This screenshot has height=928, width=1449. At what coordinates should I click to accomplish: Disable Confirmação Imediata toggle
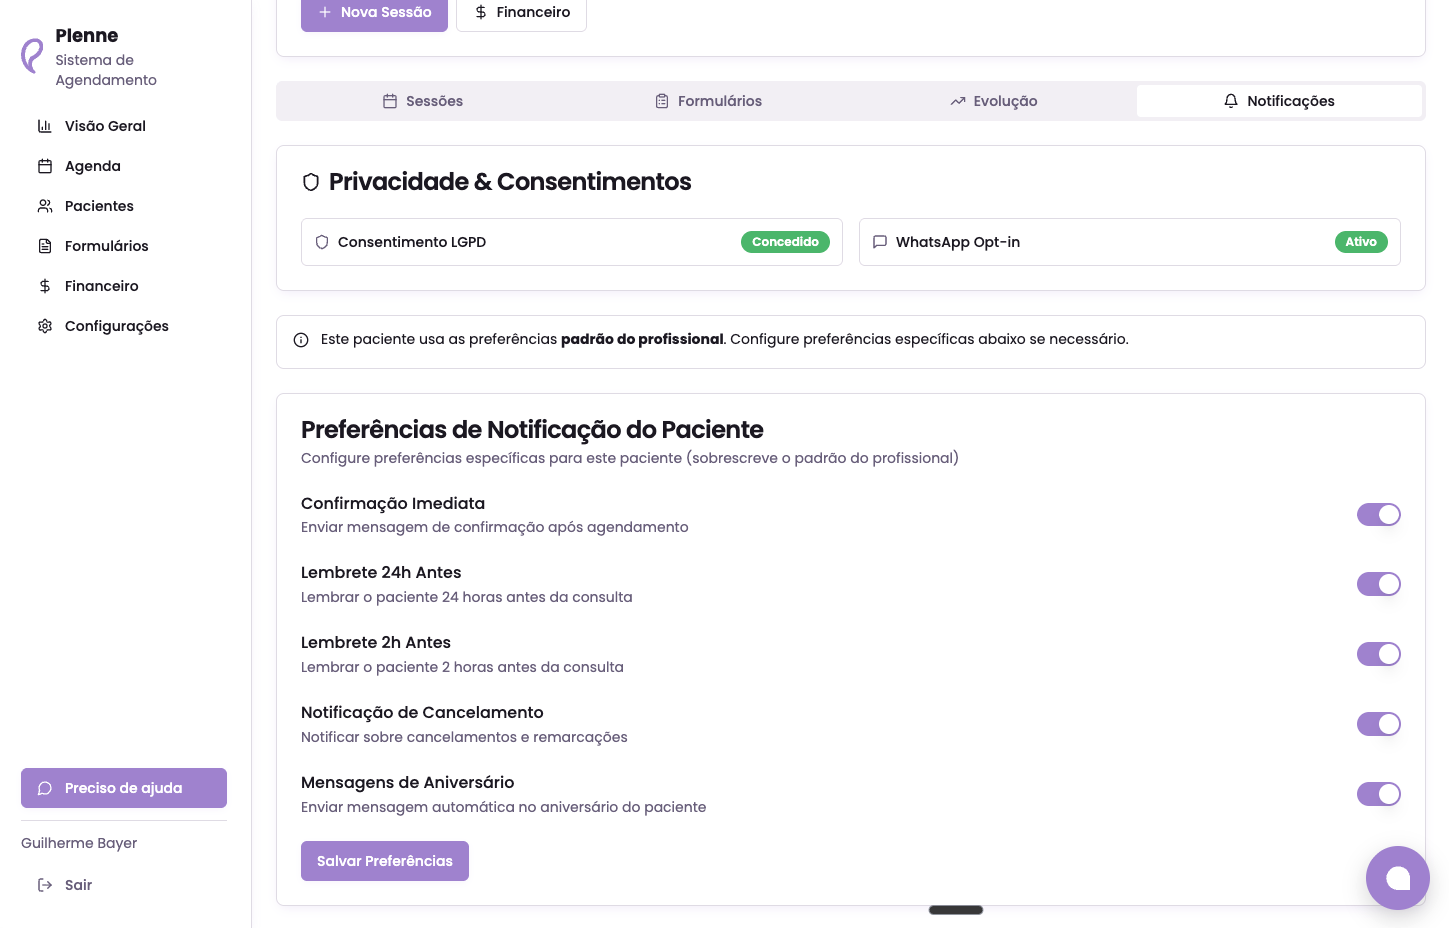(x=1379, y=514)
